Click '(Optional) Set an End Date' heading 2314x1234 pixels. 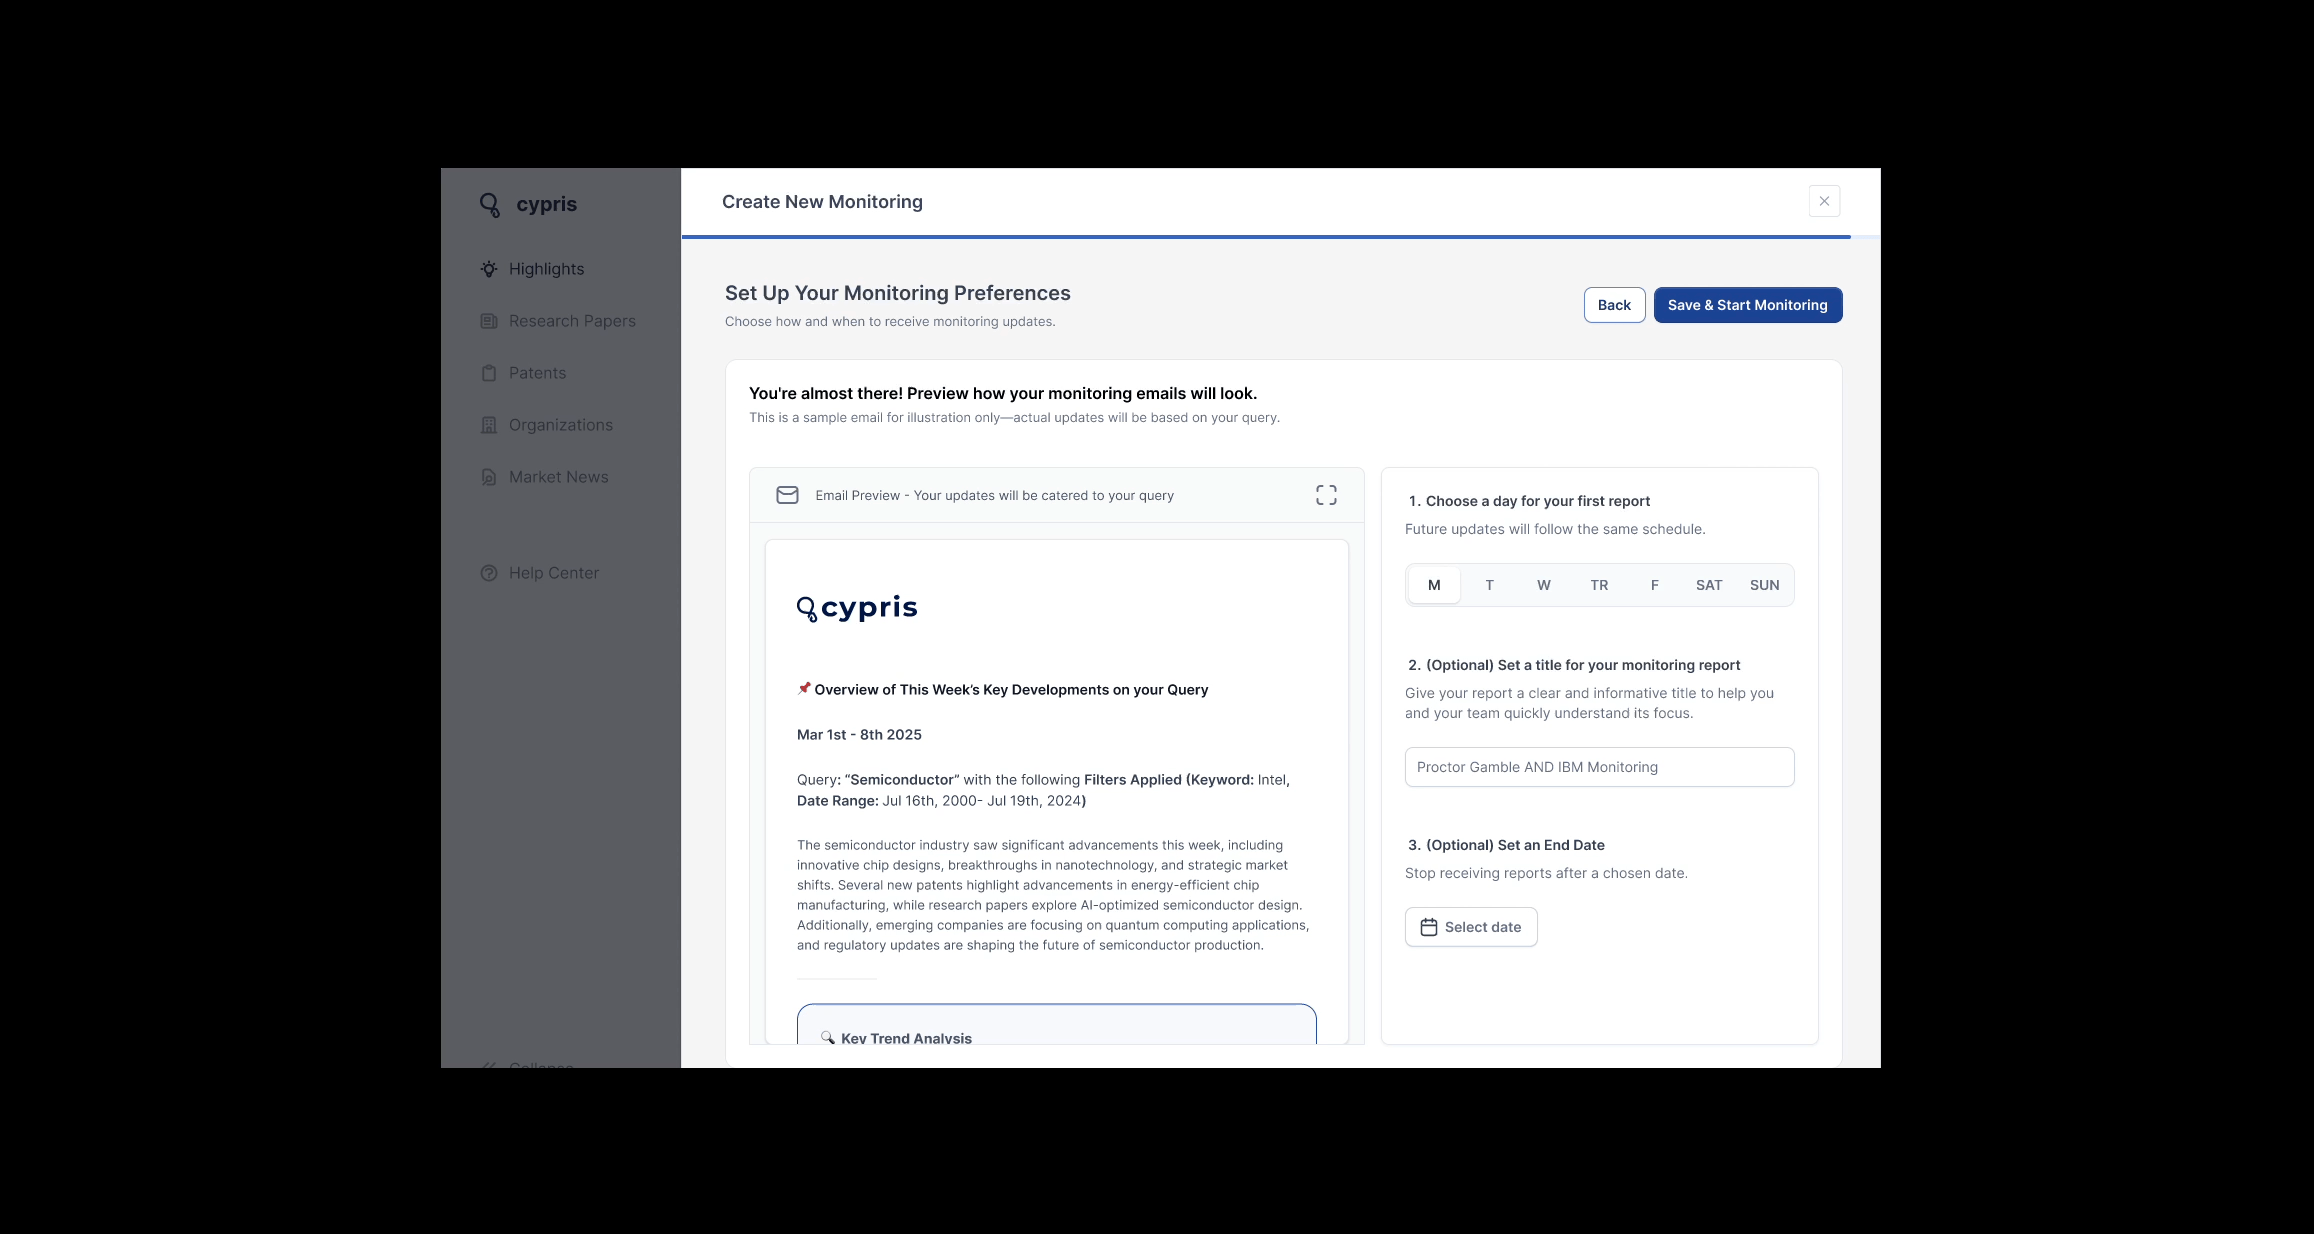tap(1515, 845)
